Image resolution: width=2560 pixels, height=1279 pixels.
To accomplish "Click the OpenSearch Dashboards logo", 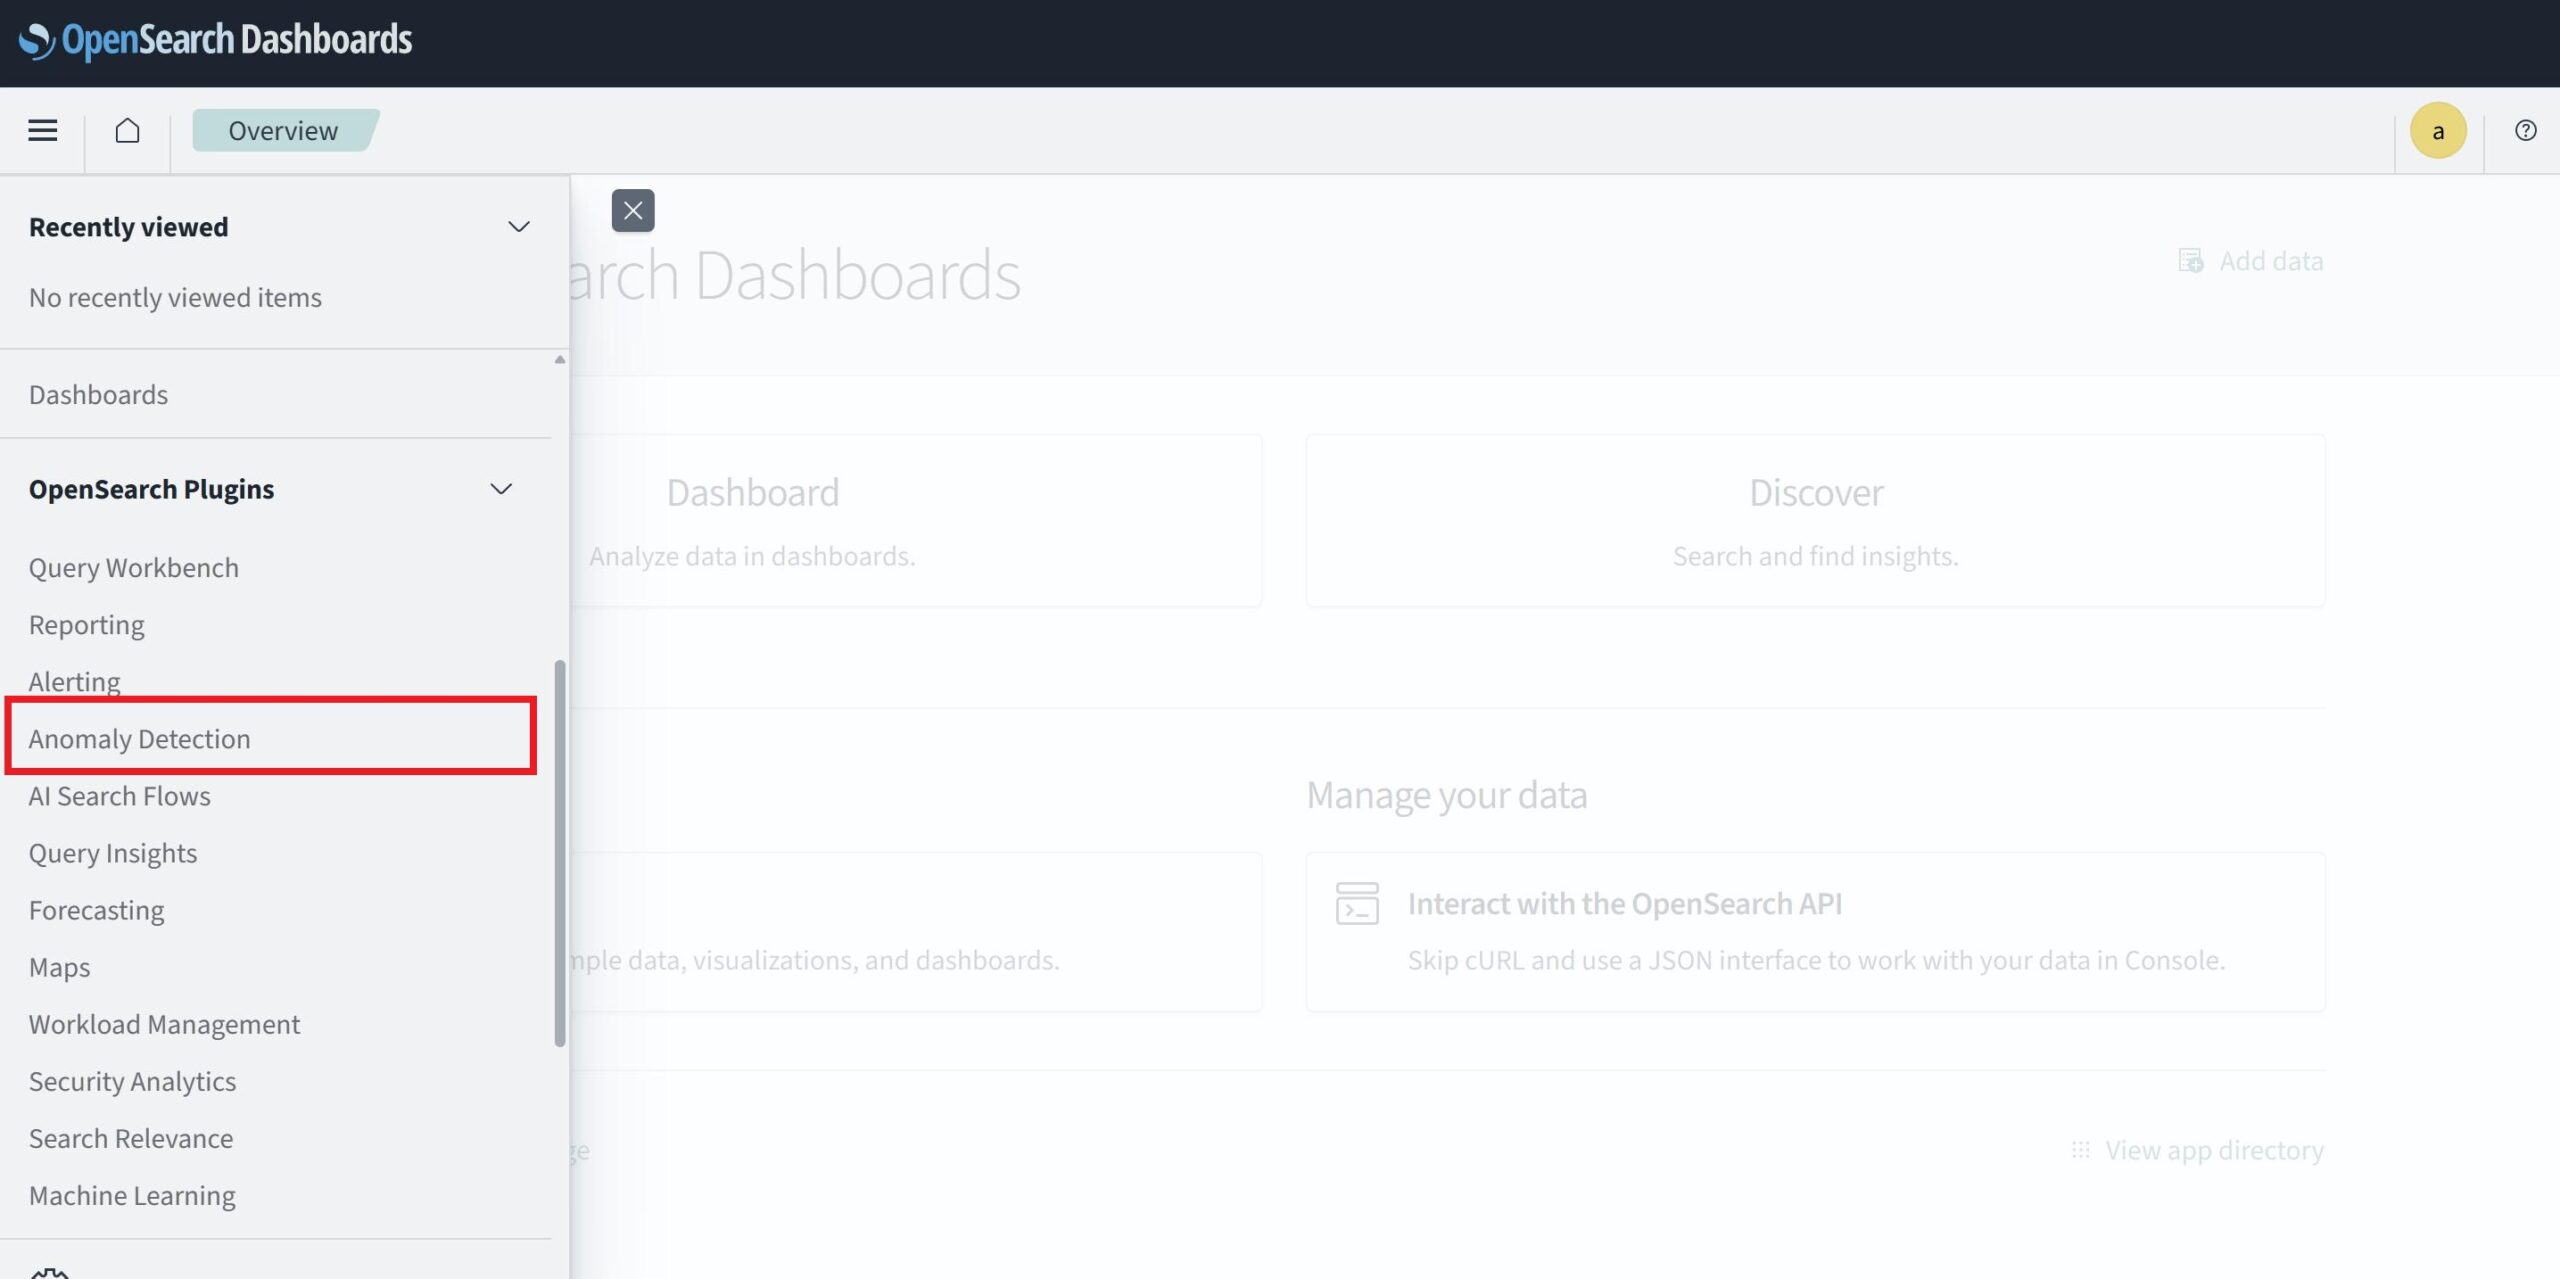I will [216, 40].
